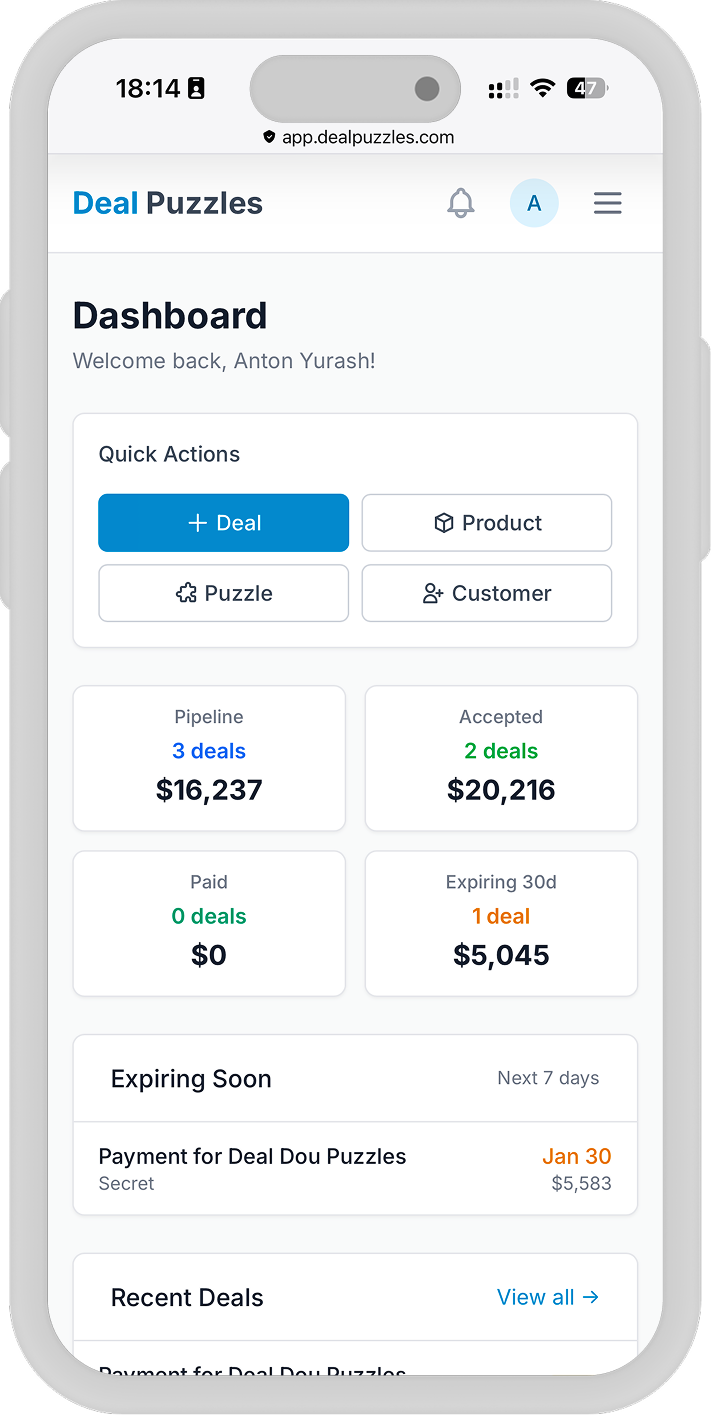Image resolution: width=711 pixels, height=1415 pixels.
Task: Open the Pipeline stats card
Action: pos(209,758)
